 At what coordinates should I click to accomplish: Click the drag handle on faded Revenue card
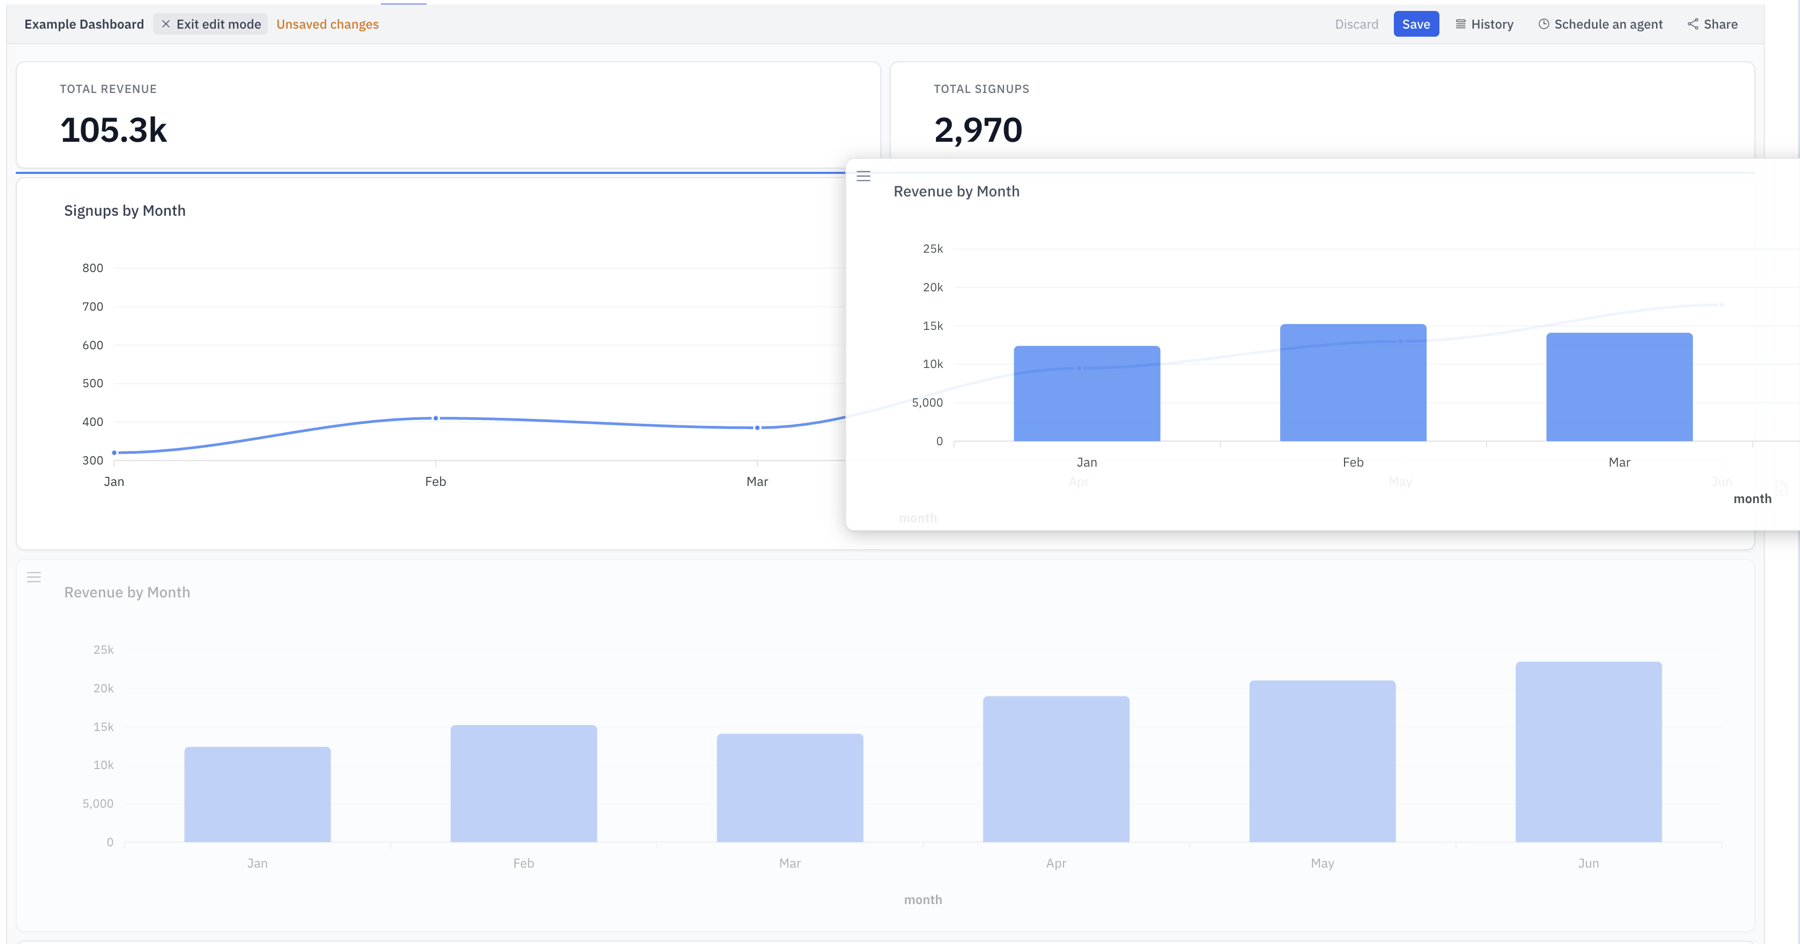[x=34, y=577]
